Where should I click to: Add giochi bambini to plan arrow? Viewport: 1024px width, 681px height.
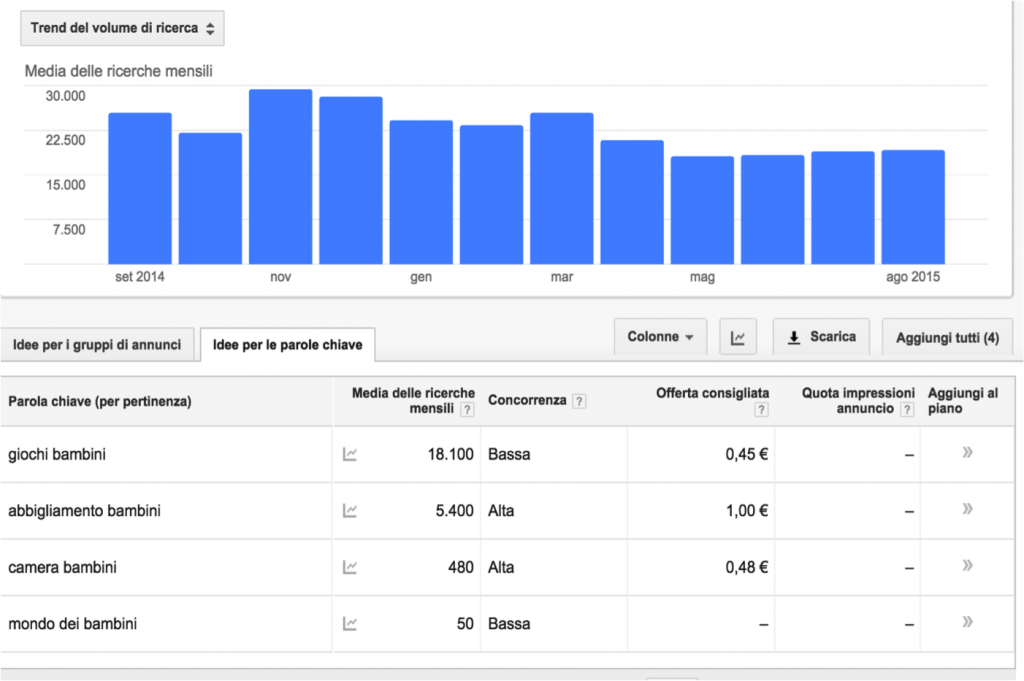[967, 452]
